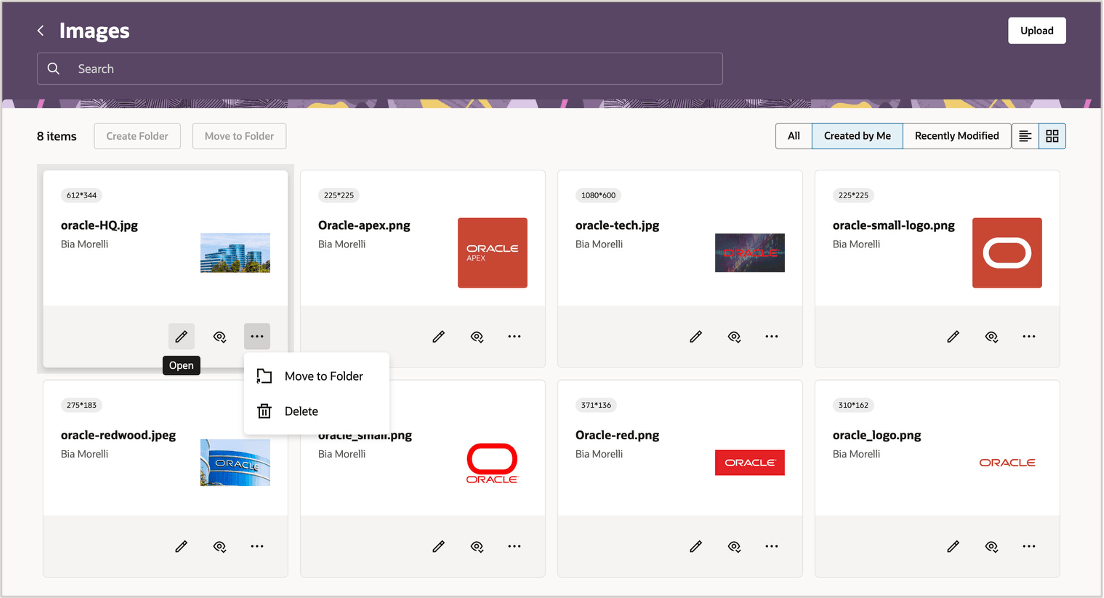Open more actions for oracle-tech.jpg
The width and height of the screenshot is (1104, 598).
(x=772, y=337)
